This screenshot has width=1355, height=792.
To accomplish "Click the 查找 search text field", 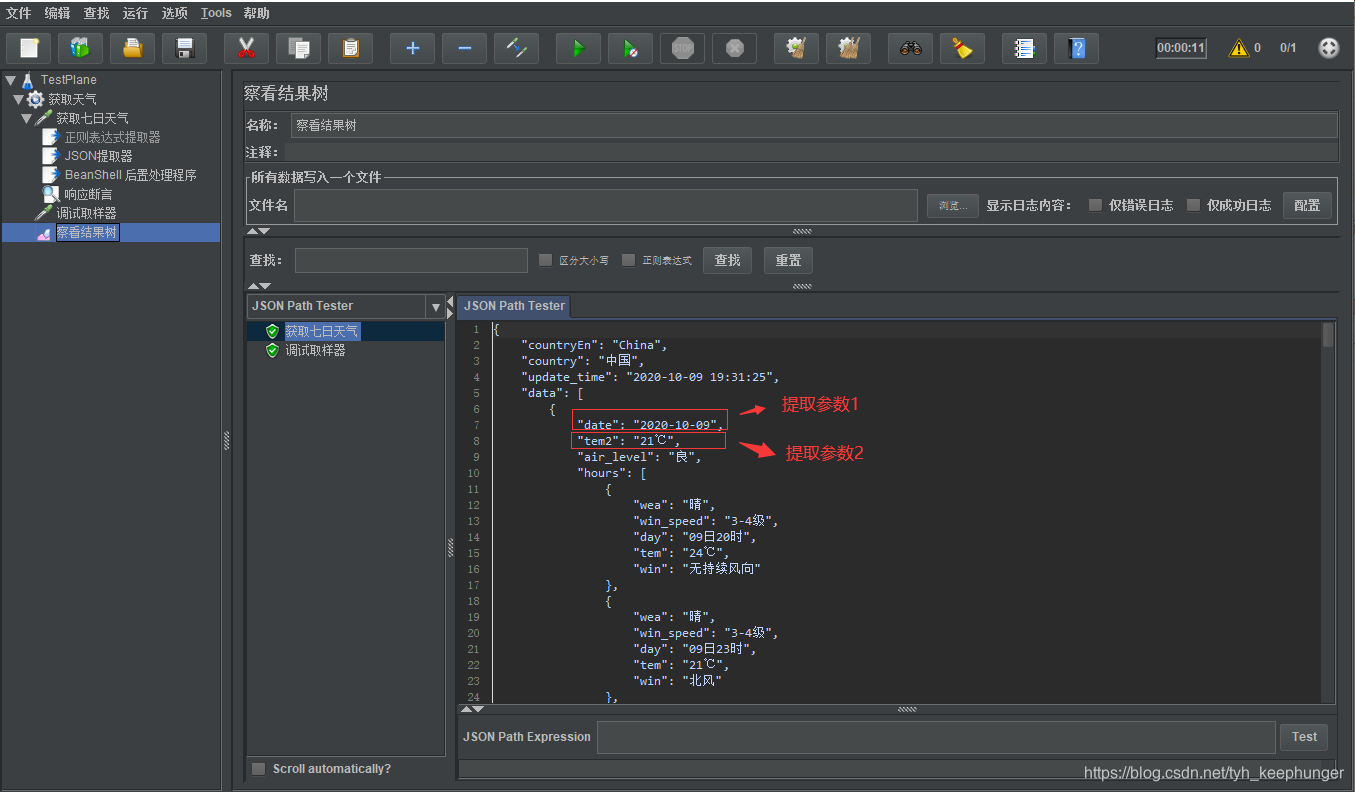I will pyautogui.click(x=411, y=260).
